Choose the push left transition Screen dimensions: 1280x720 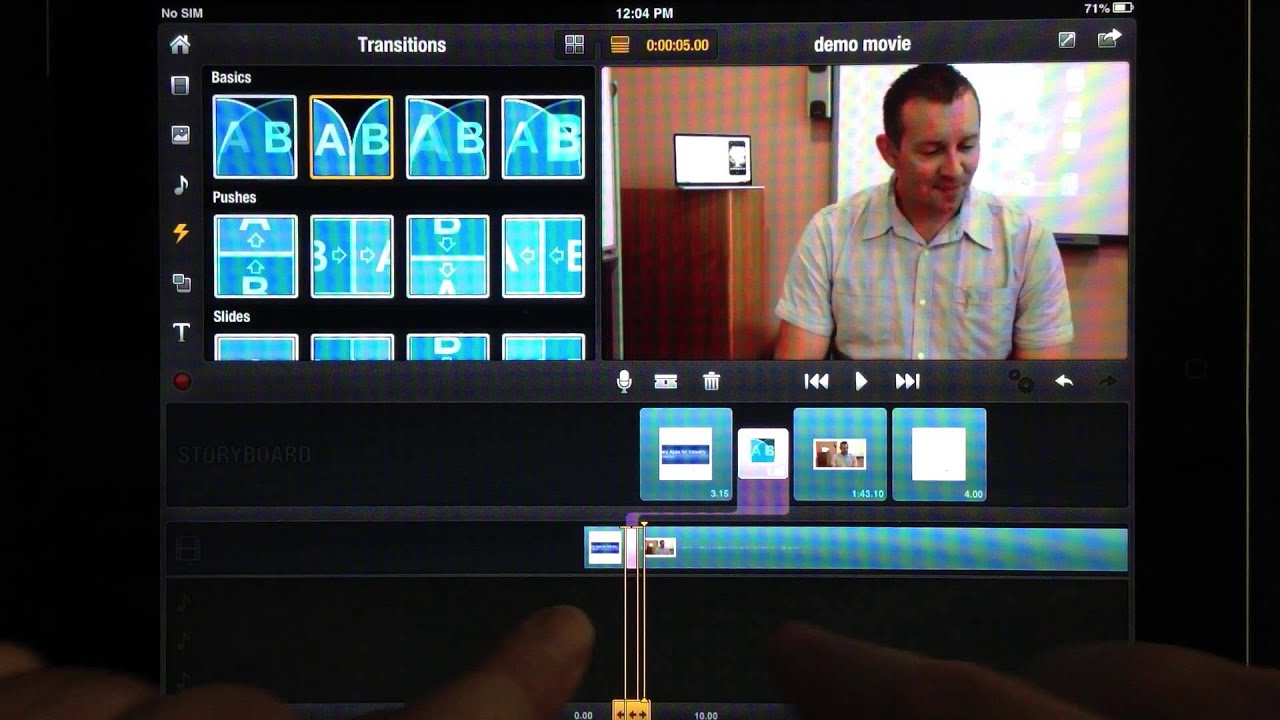[543, 256]
